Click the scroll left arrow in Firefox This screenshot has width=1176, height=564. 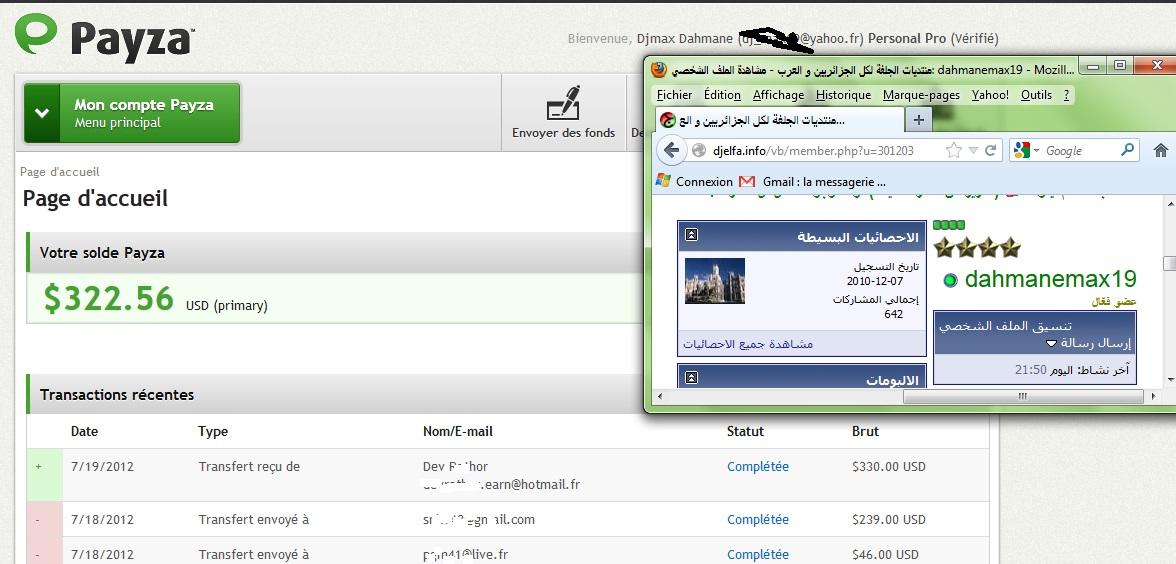point(658,396)
